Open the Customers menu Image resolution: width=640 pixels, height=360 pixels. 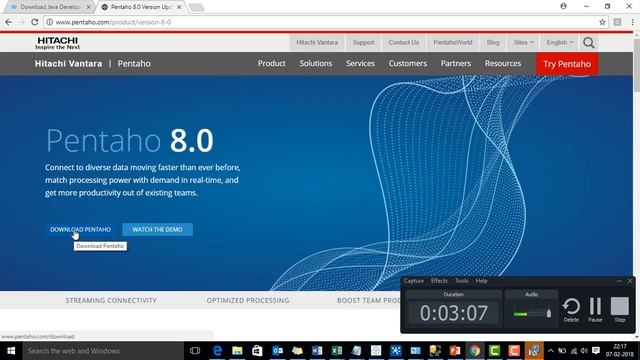[x=407, y=63]
